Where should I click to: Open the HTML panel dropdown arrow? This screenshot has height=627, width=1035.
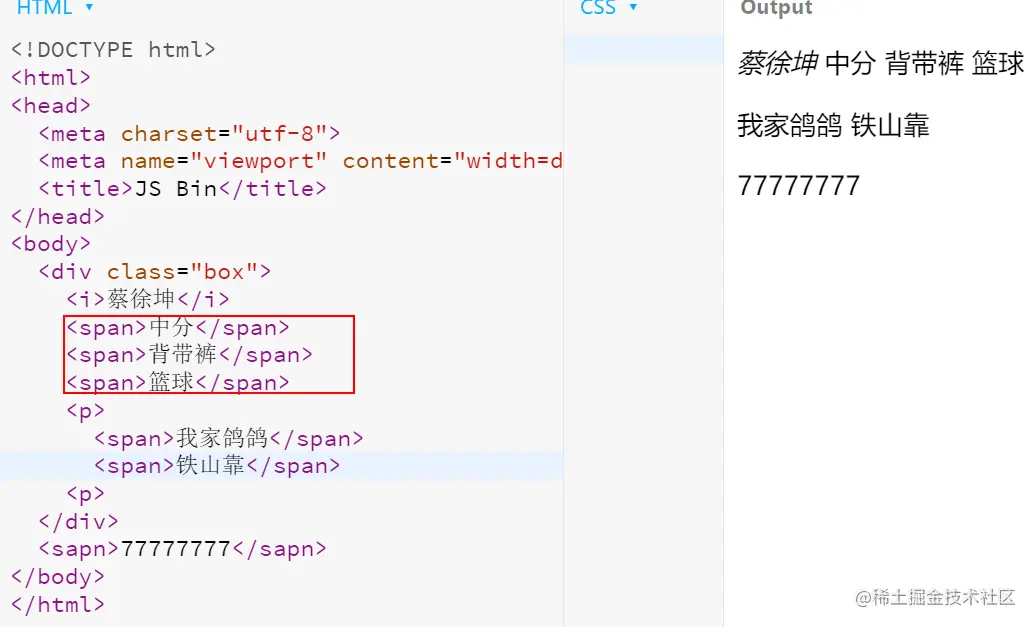(x=89, y=7)
